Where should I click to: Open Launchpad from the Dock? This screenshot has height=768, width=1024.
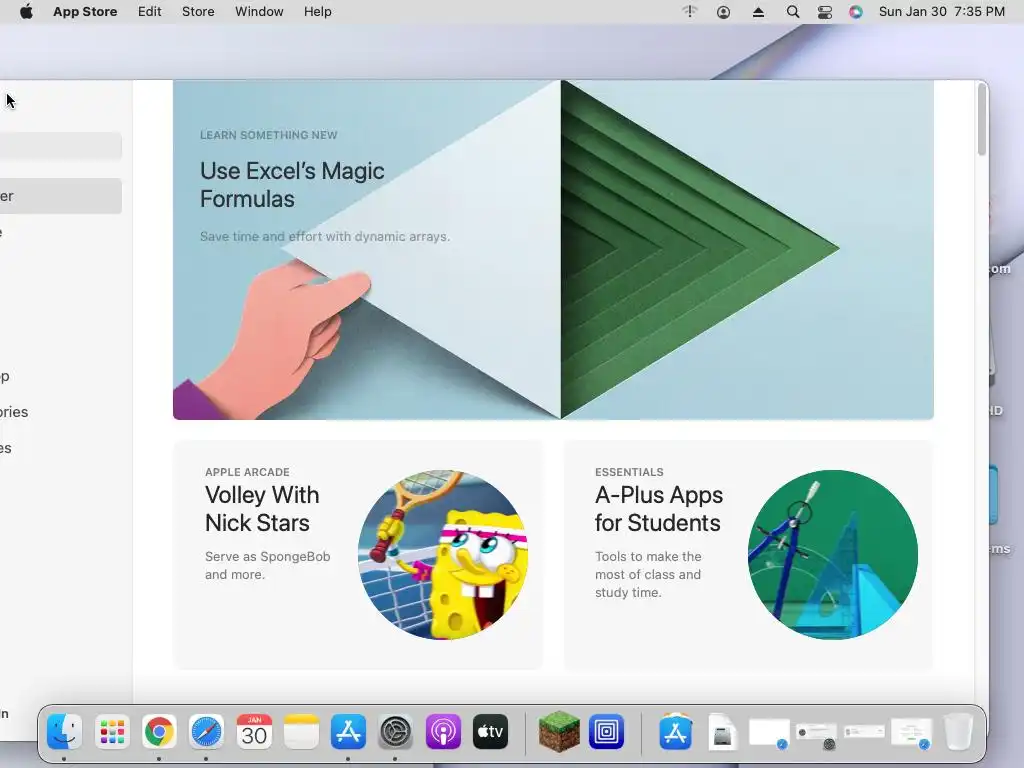pyautogui.click(x=112, y=732)
